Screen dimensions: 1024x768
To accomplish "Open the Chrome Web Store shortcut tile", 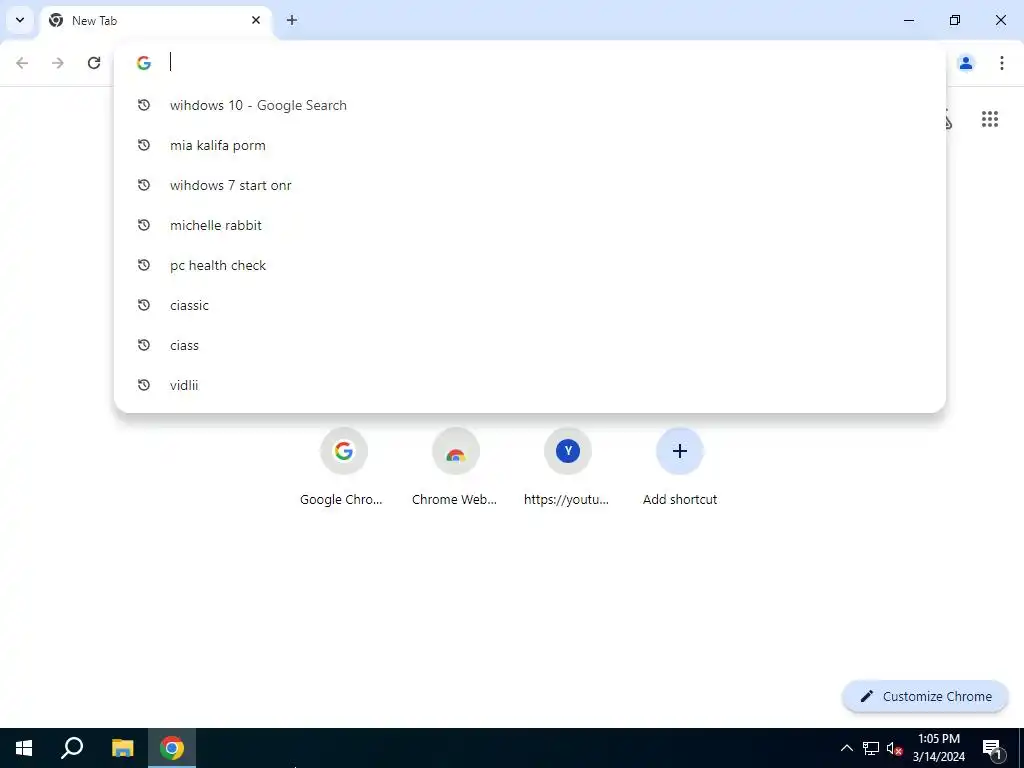I will pyautogui.click(x=455, y=467).
